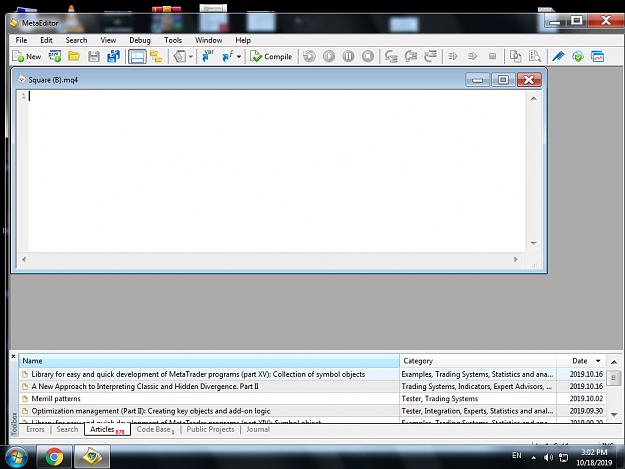
Task: Click the Styler icon in the toolbar
Action: [180, 57]
